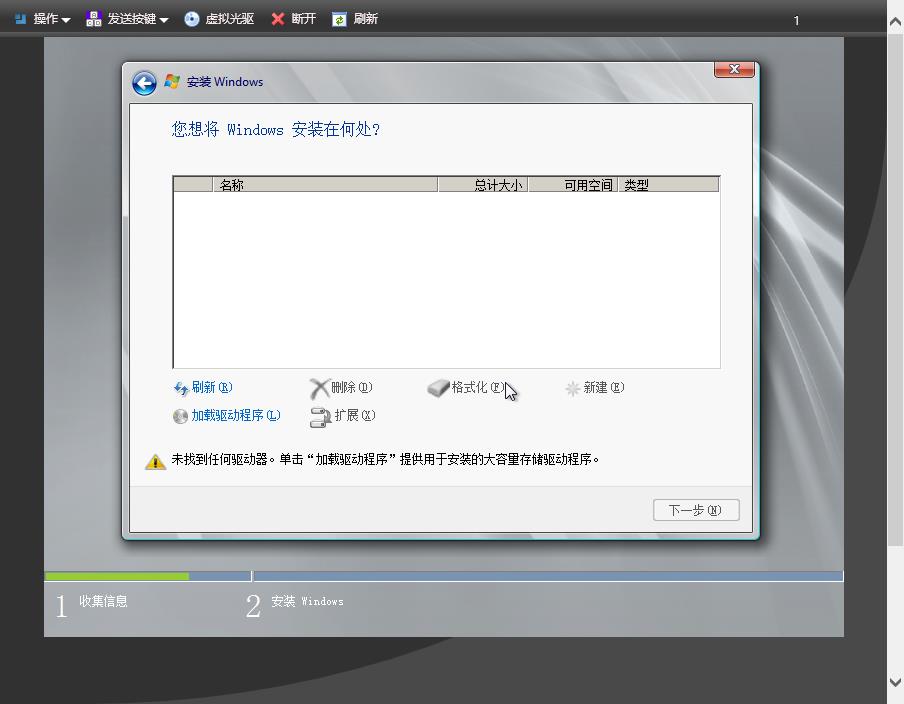Click the 可用空间 column header
The height and width of the screenshot is (704, 904).
pos(574,185)
